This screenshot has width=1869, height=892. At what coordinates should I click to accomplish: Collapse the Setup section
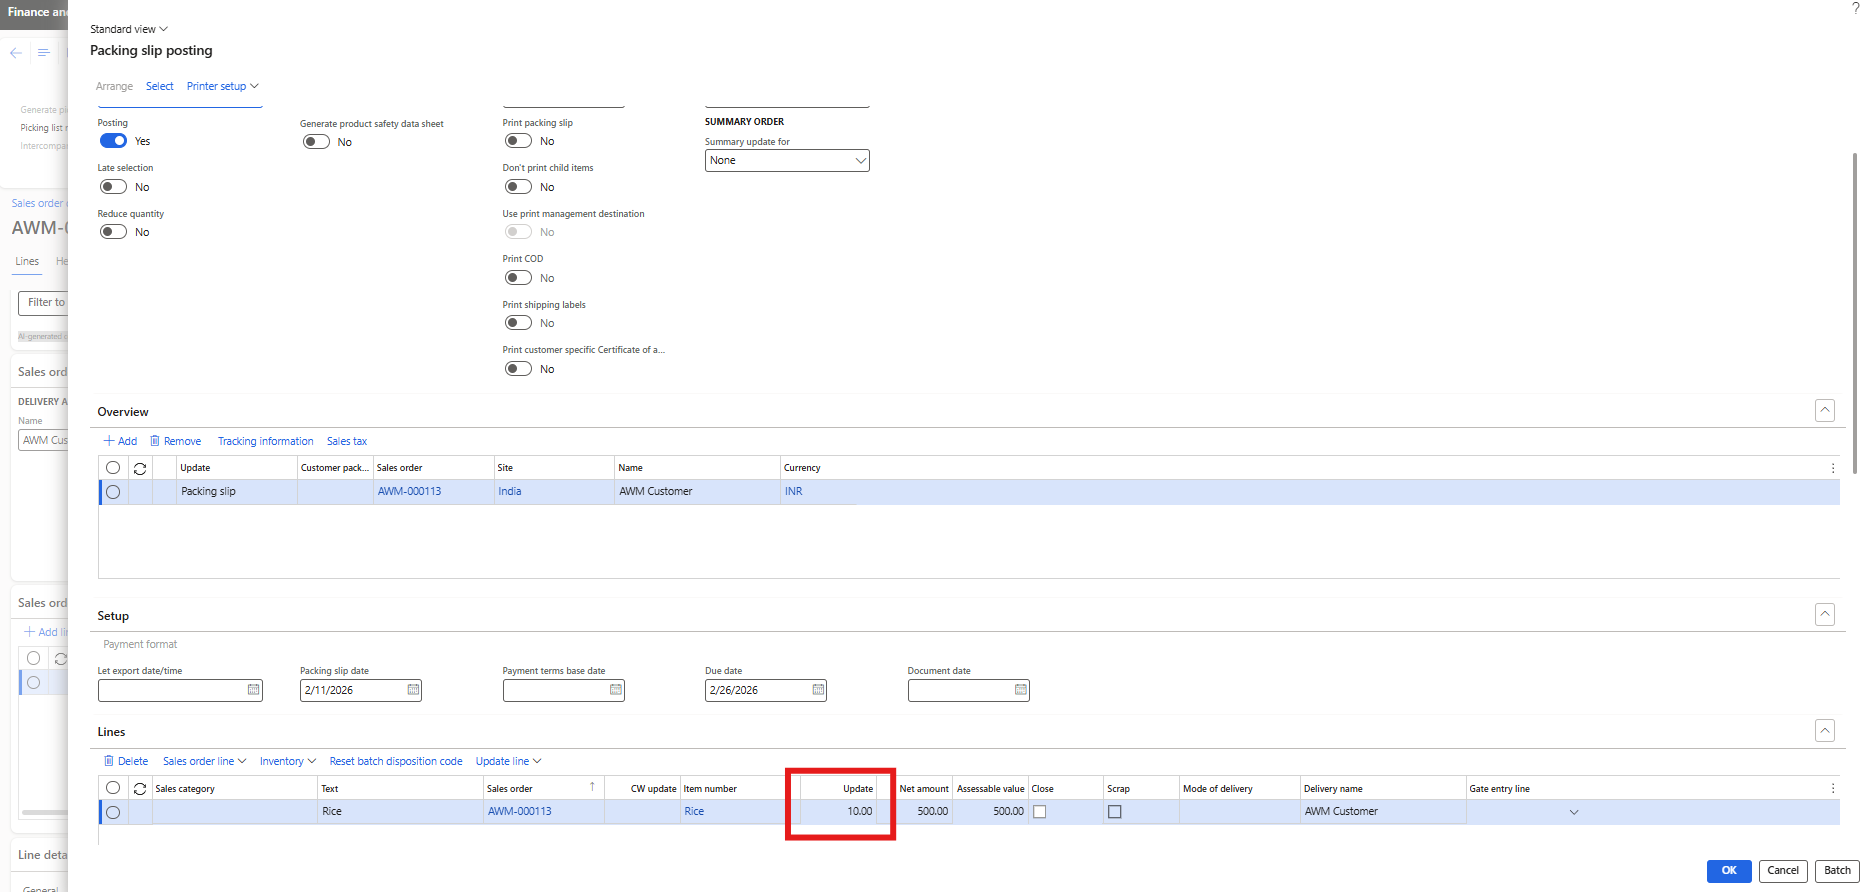pyautogui.click(x=1825, y=614)
